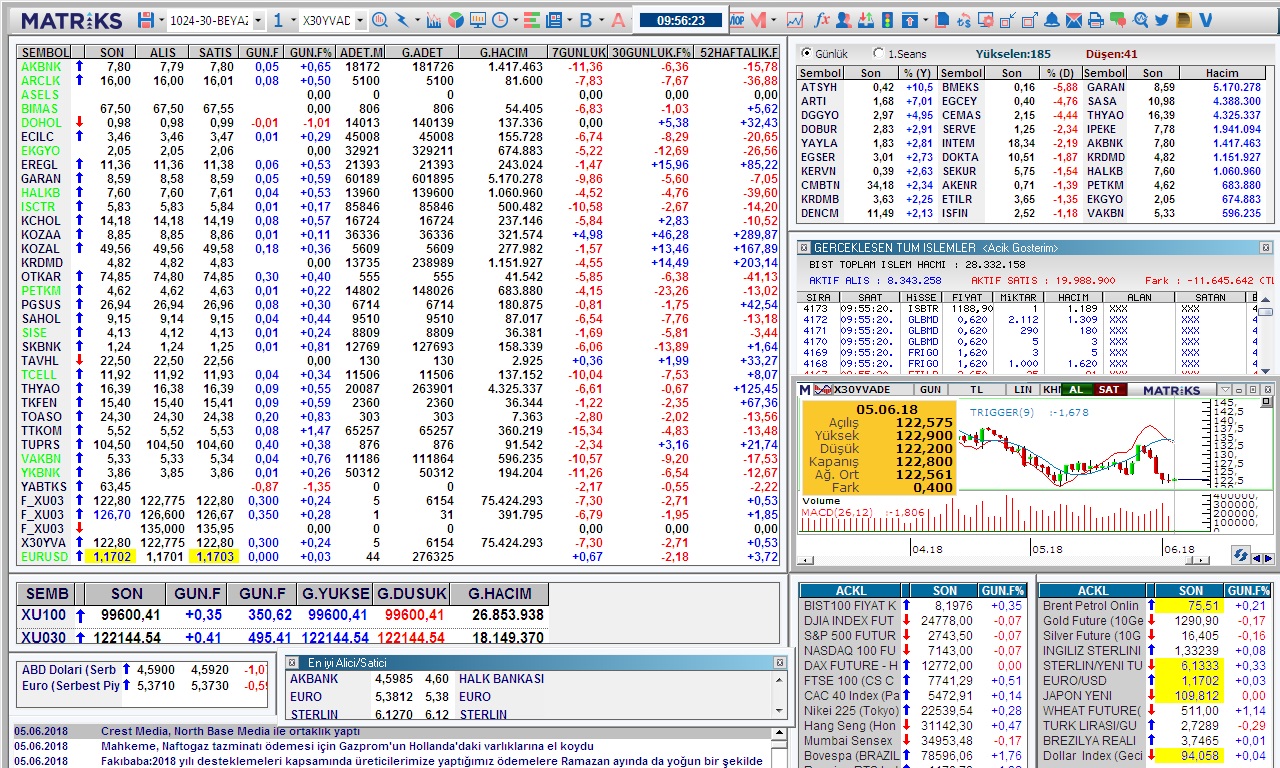Viewport: 1280px width, 768px height.
Task: Select the THYAO row in watchlist
Action: [399, 389]
